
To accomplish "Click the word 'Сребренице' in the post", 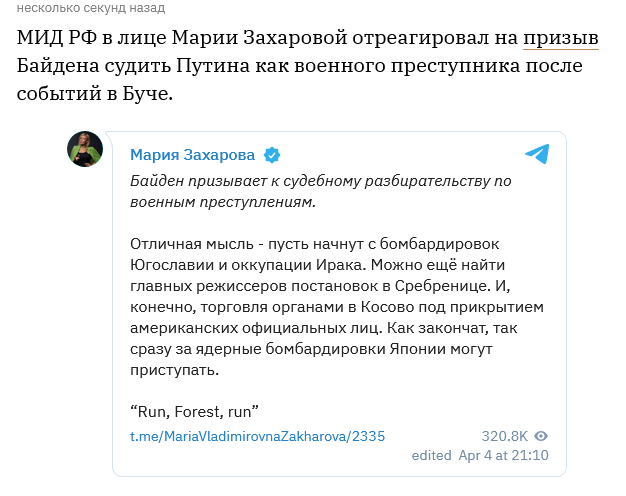I will pos(442,286).
